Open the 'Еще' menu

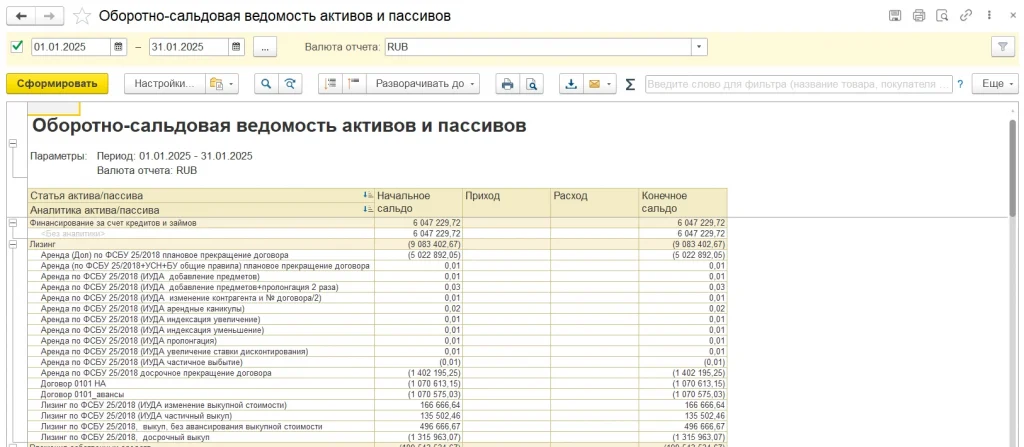[x=995, y=84]
